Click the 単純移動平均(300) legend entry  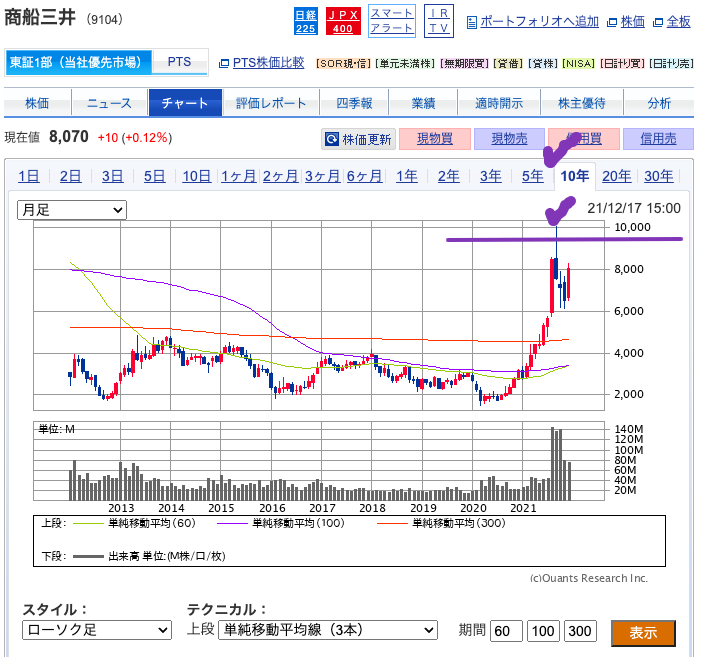pos(441,523)
